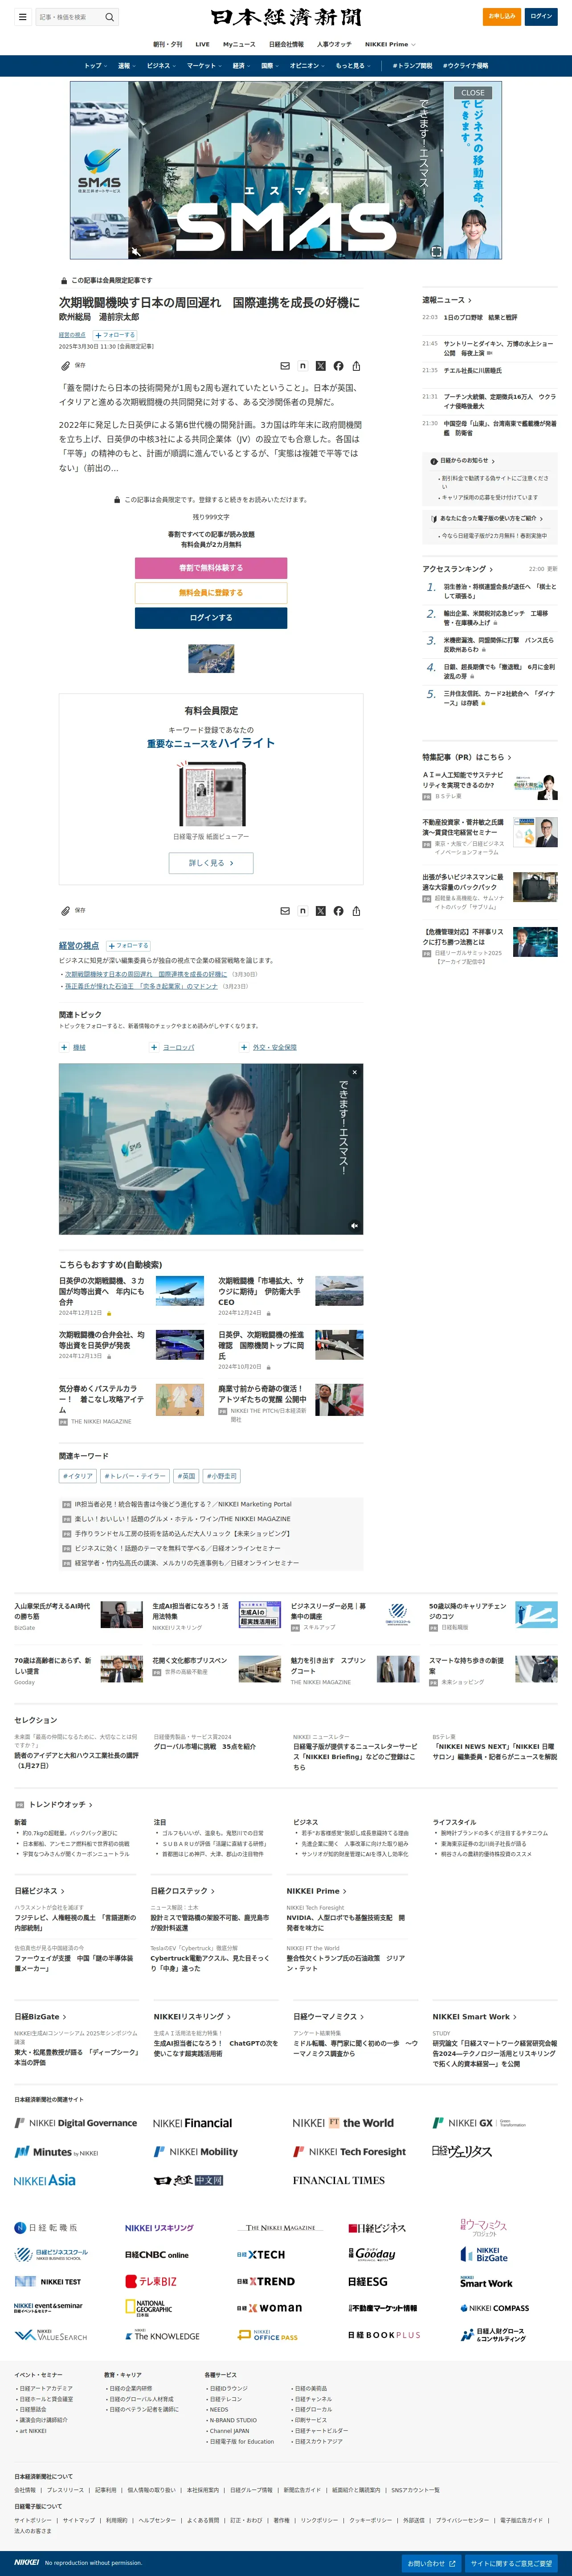
Task: Save article with bottom paperclip icon
Action: [x=66, y=911]
